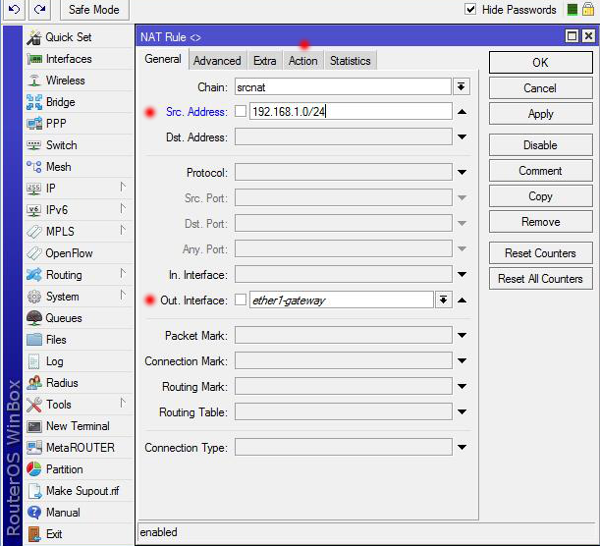This screenshot has height=546, width=600.
Task: Click the System gear icon
Action: (34, 297)
